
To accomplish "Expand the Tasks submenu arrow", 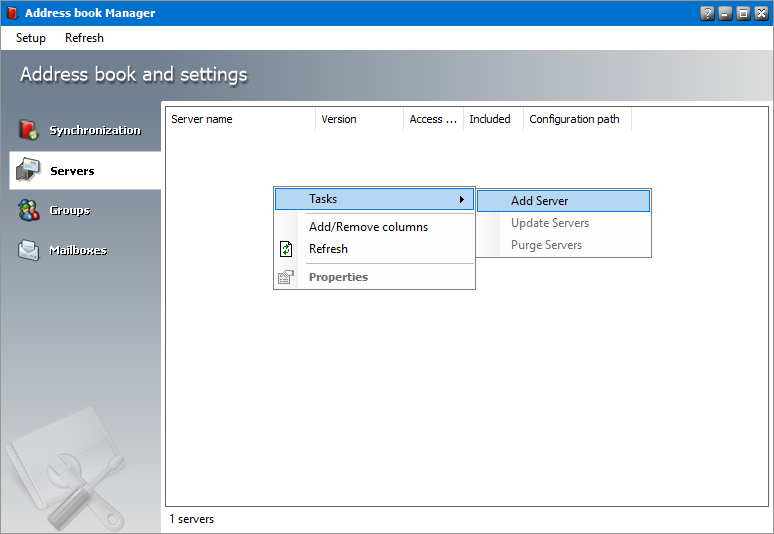I will (x=461, y=199).
